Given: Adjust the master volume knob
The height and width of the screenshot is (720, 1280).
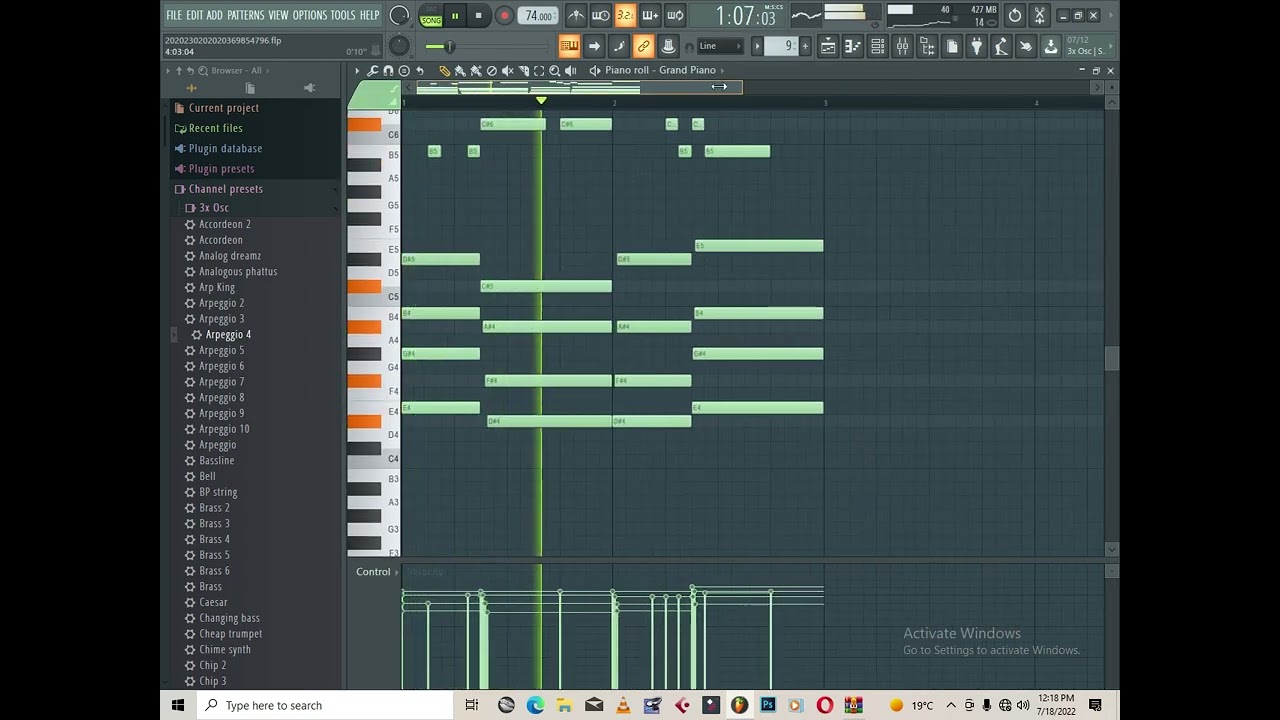Looking at the screenshot, I should pos(399,15).
